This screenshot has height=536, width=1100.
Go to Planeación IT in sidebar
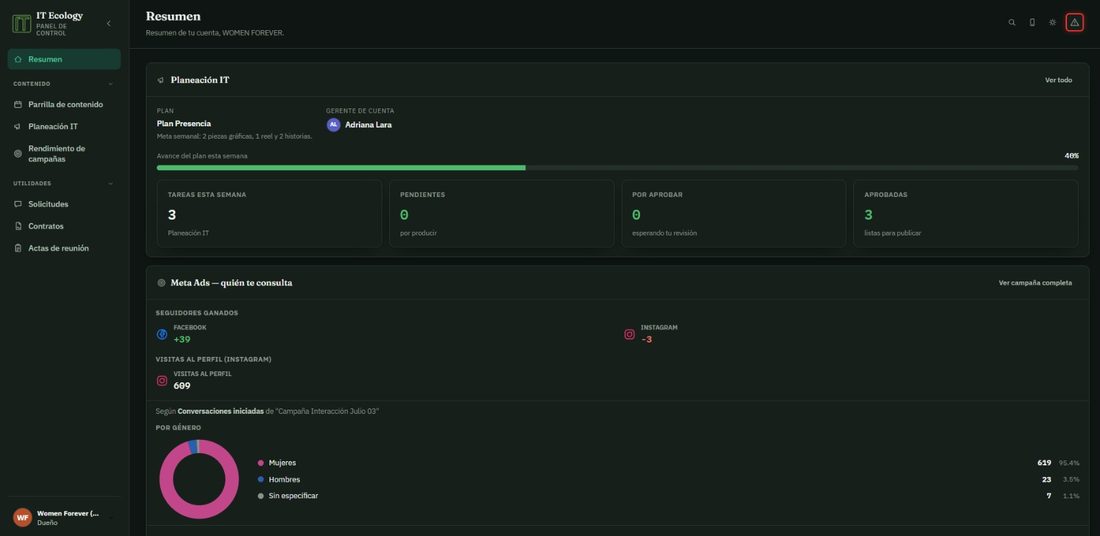pyautogui.click(x=64, y=127)
